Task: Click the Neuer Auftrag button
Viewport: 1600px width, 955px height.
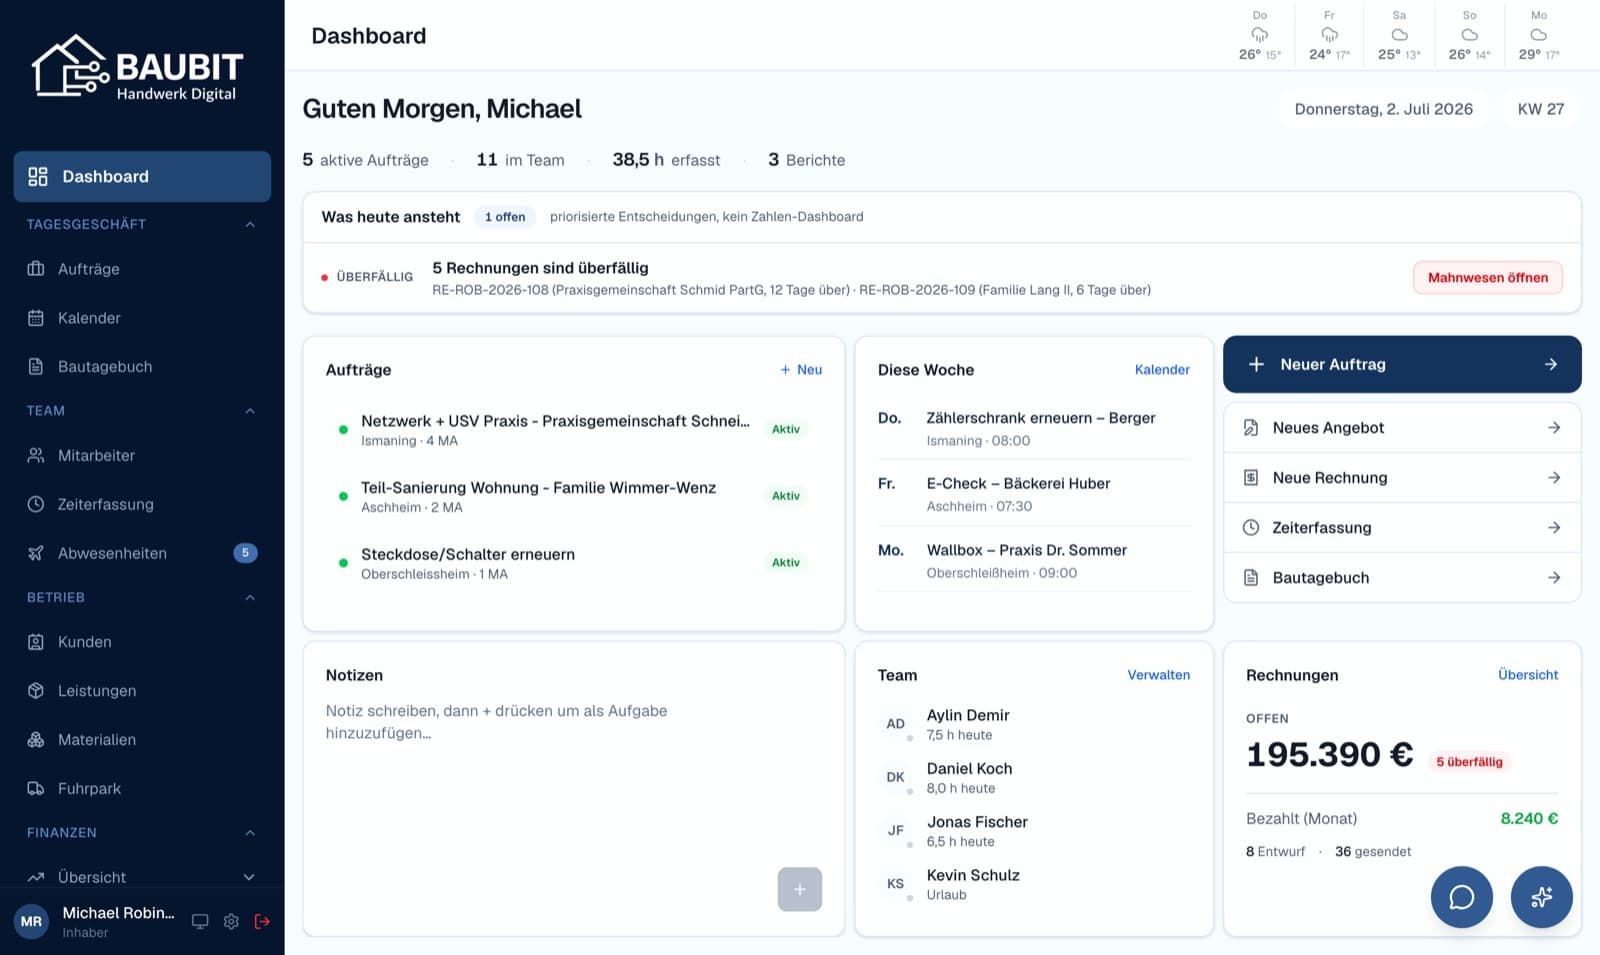Action: [x=1402, y=364]
